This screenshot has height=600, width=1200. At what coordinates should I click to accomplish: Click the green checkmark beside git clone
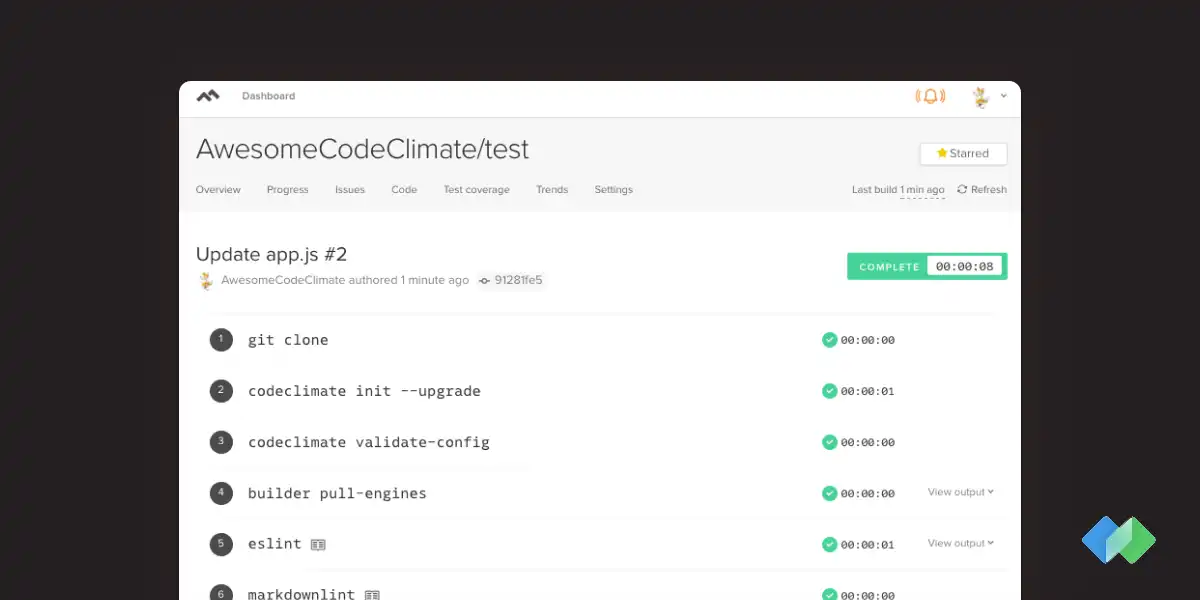pos(829,340)
